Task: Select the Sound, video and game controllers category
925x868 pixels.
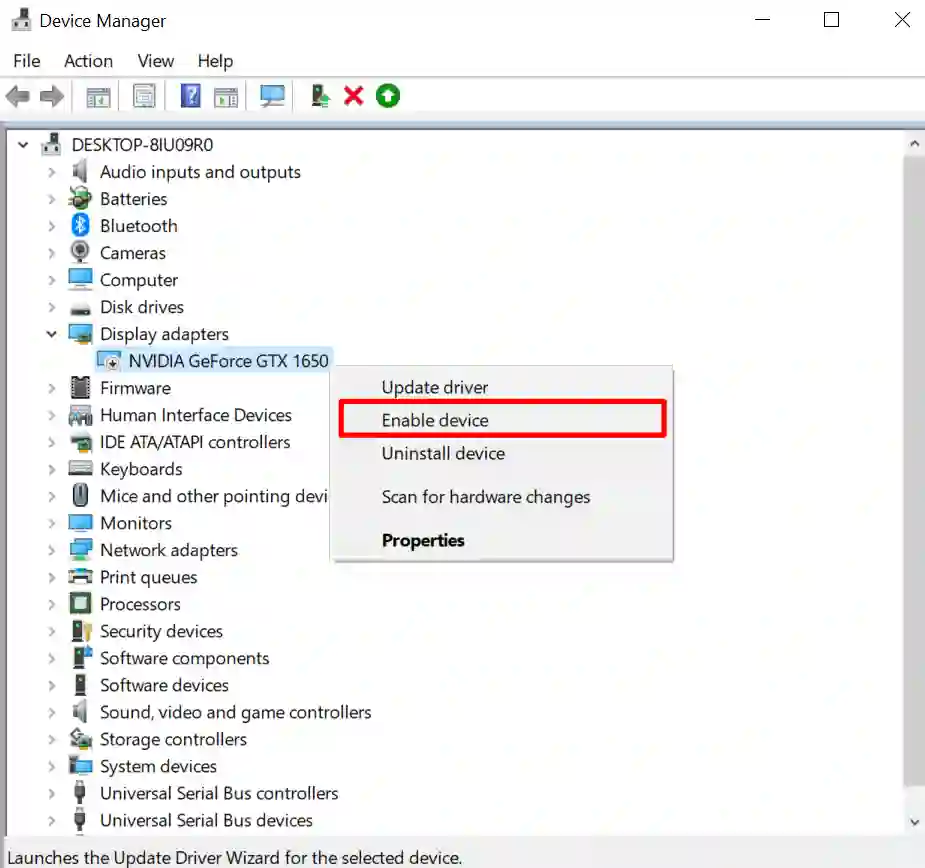Action: point(235,712)
